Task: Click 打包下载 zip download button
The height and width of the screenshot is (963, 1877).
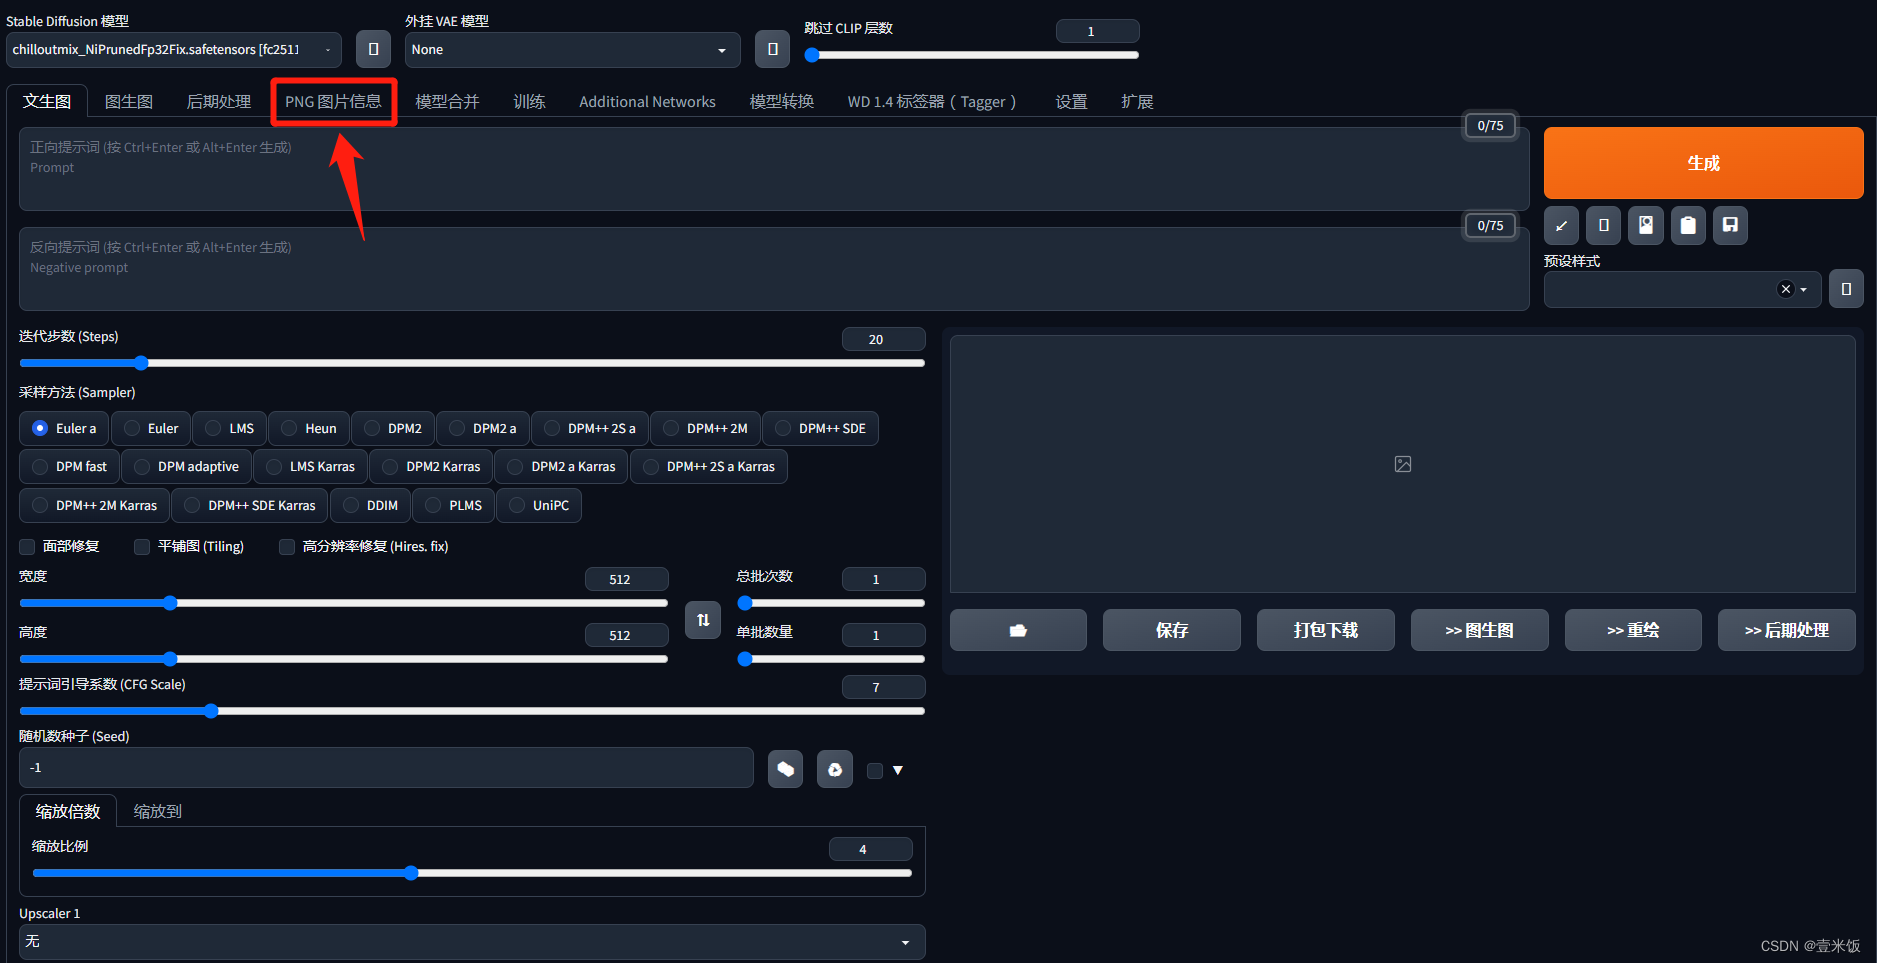Action: click(1326, 630)
